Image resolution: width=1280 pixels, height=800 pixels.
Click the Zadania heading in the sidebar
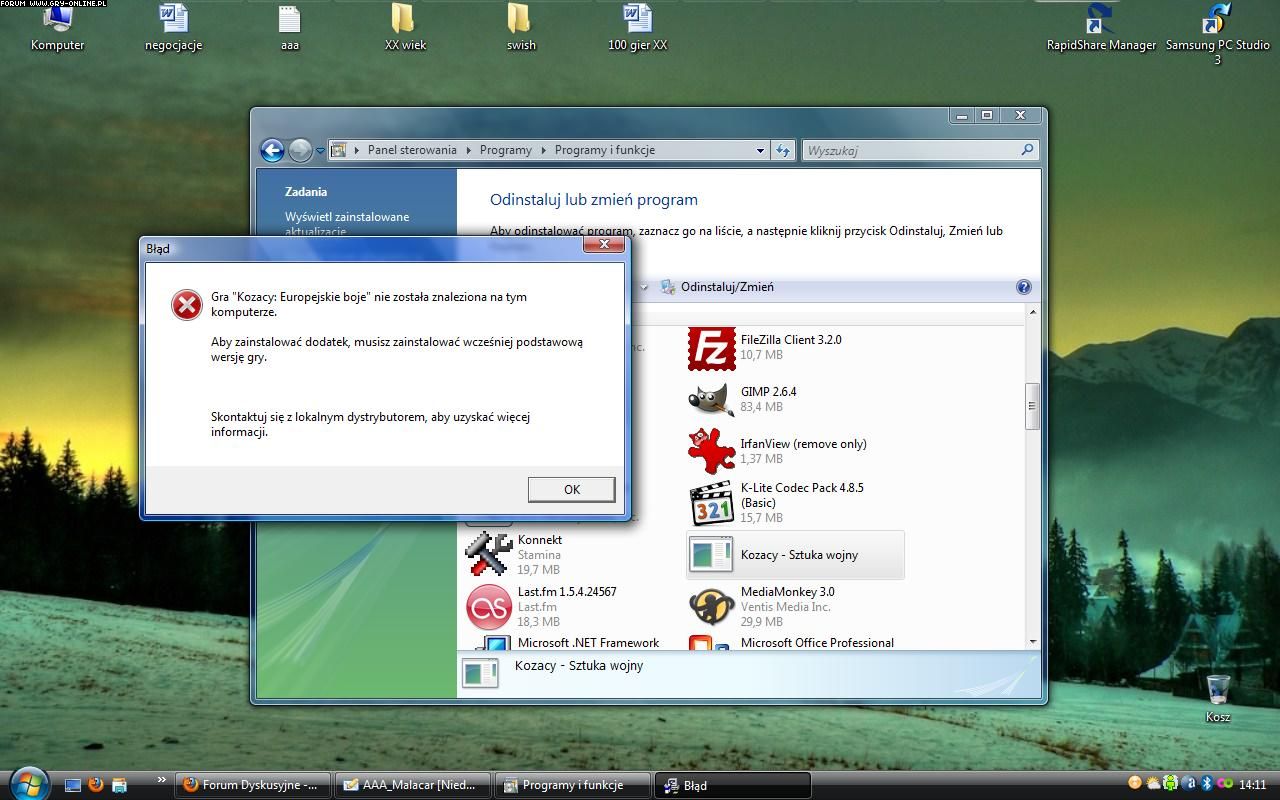(x=306, y=192)
